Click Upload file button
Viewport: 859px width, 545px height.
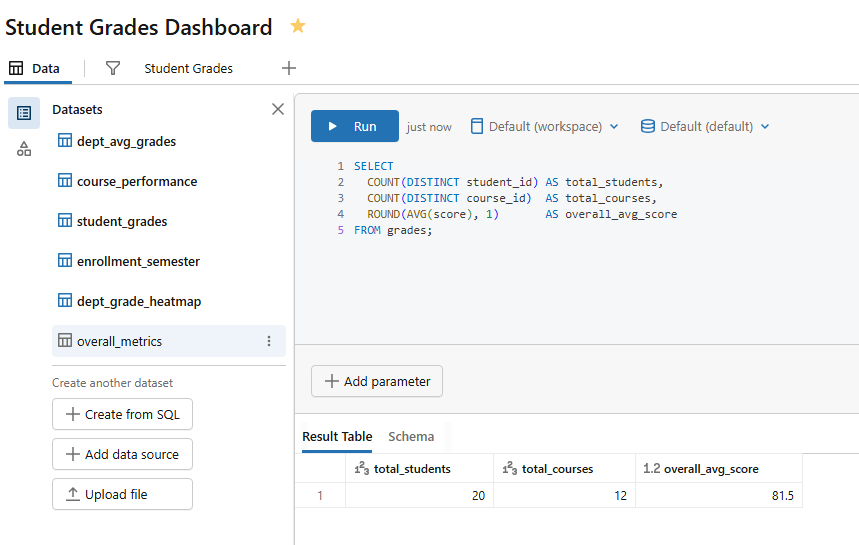pos(122,494)
